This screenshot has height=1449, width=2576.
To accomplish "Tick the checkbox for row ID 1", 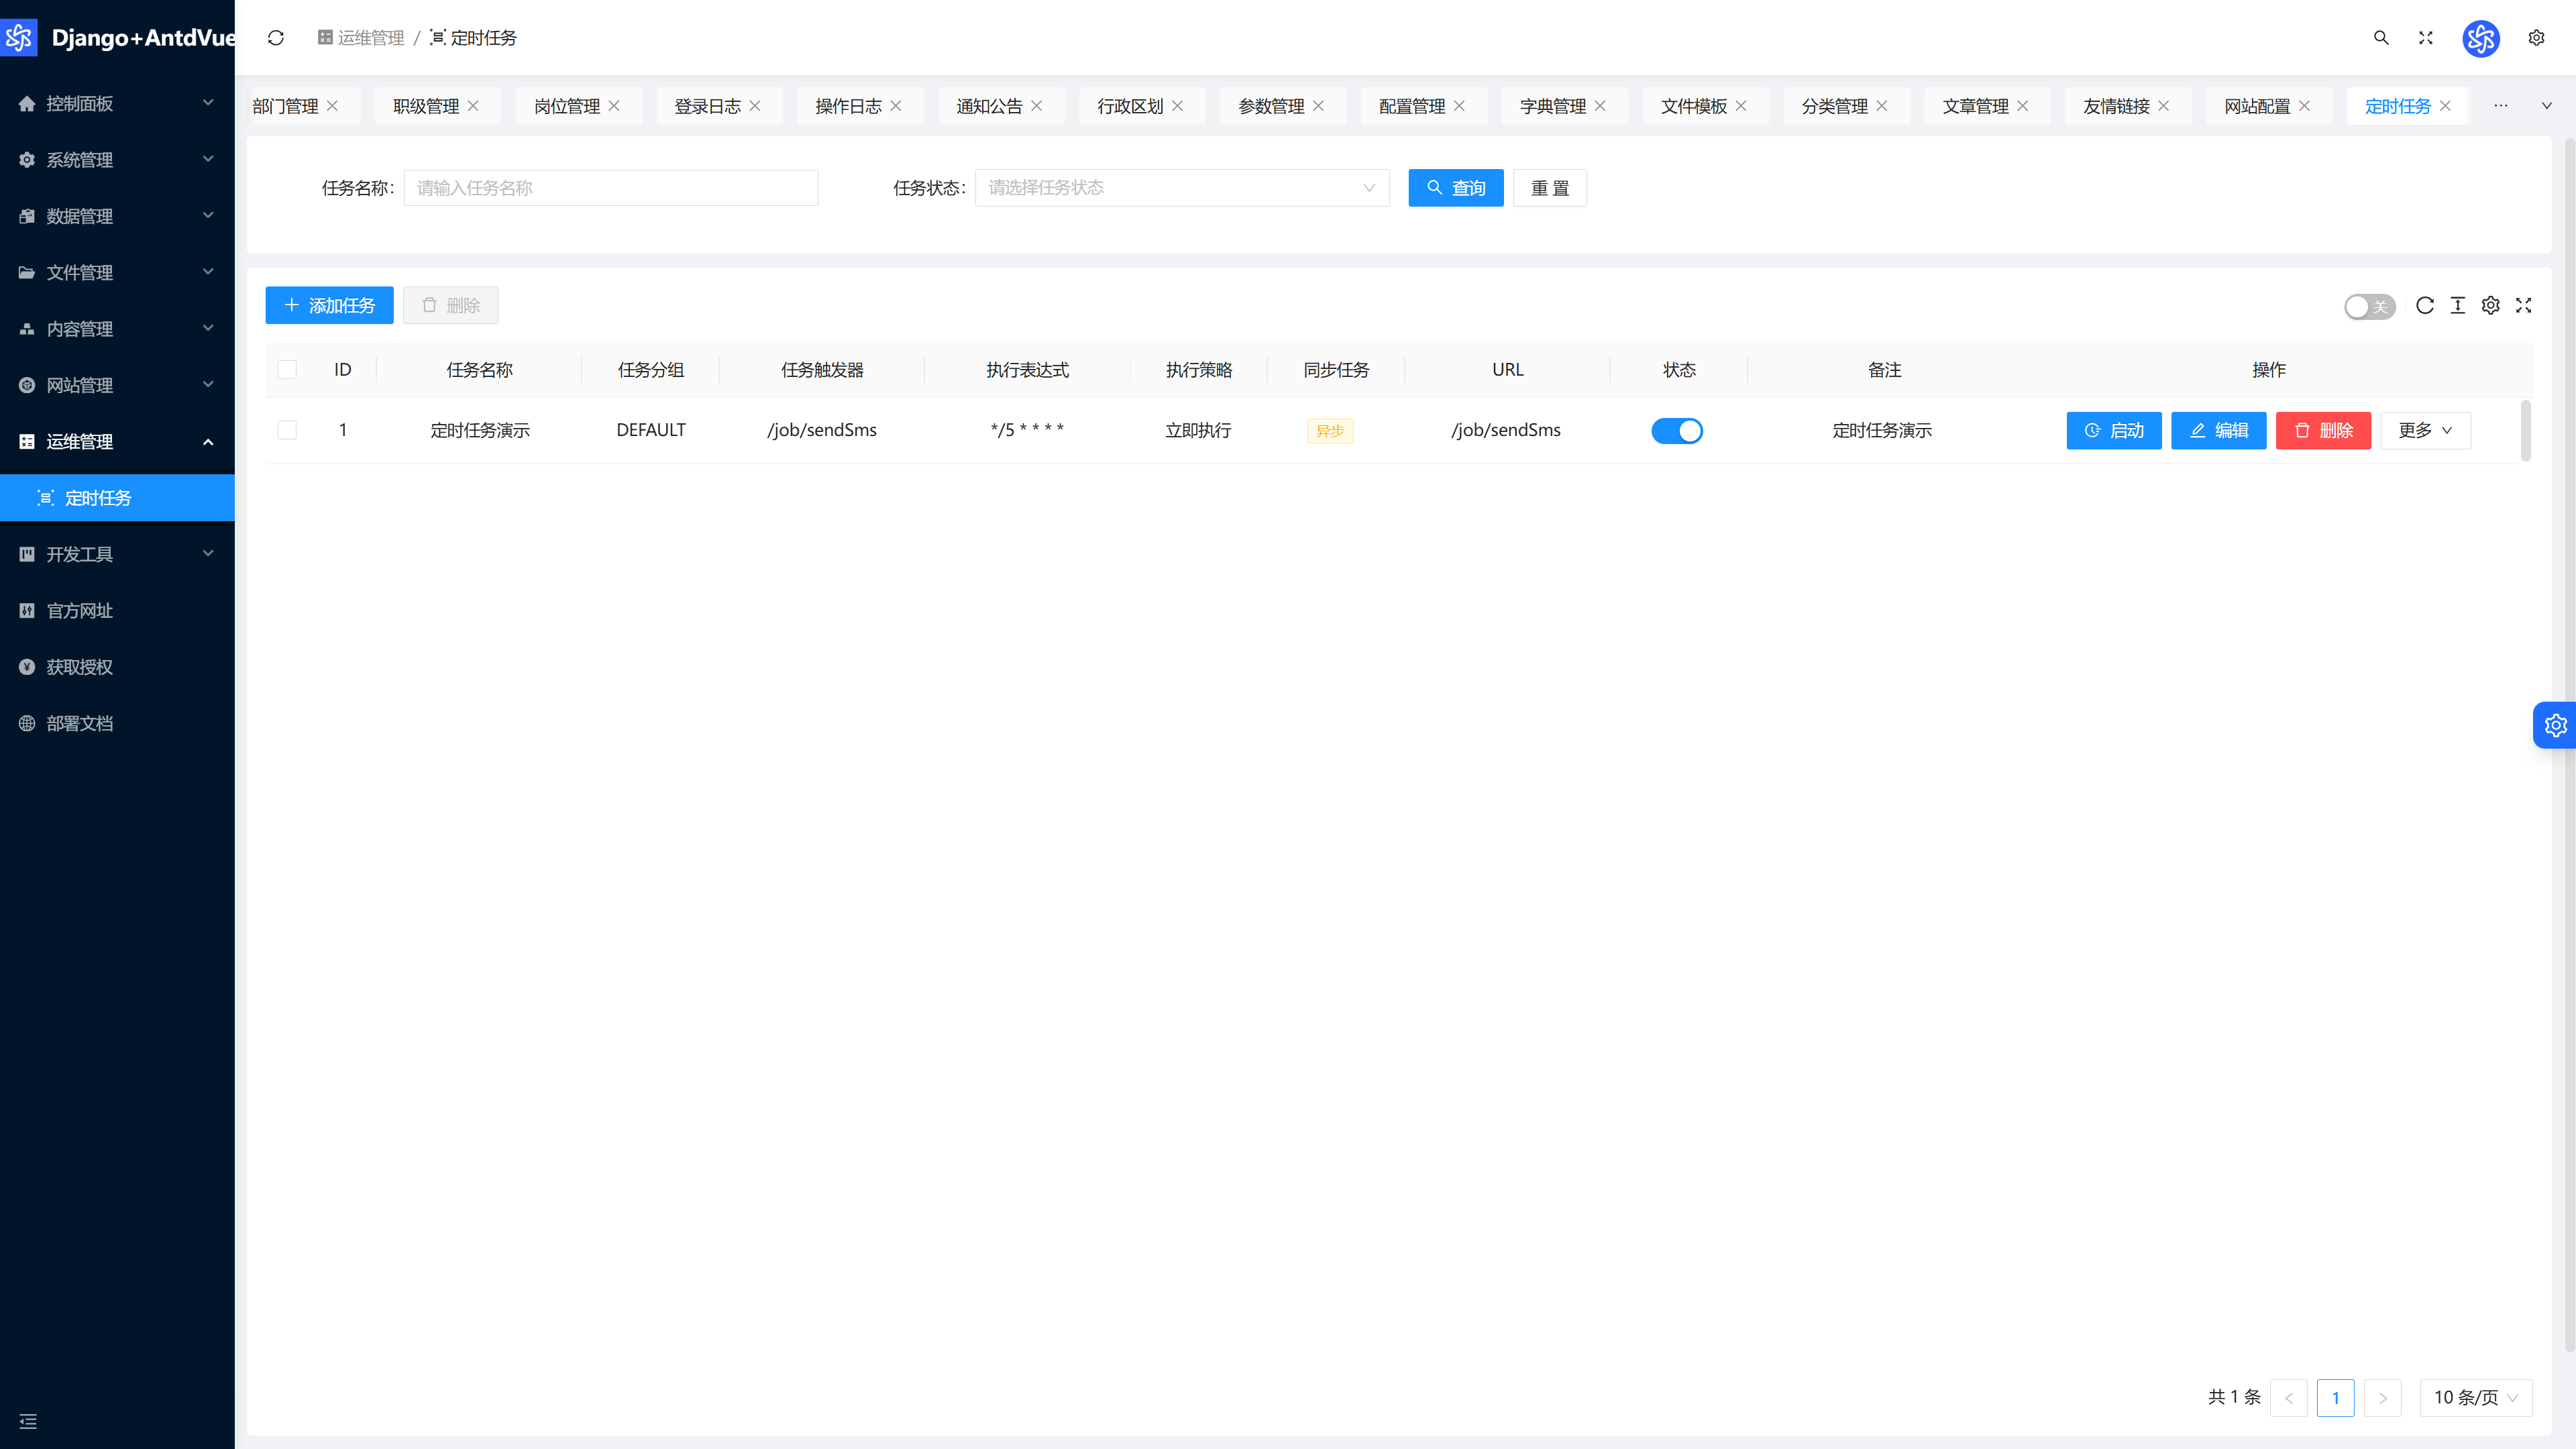I will 287,430.
